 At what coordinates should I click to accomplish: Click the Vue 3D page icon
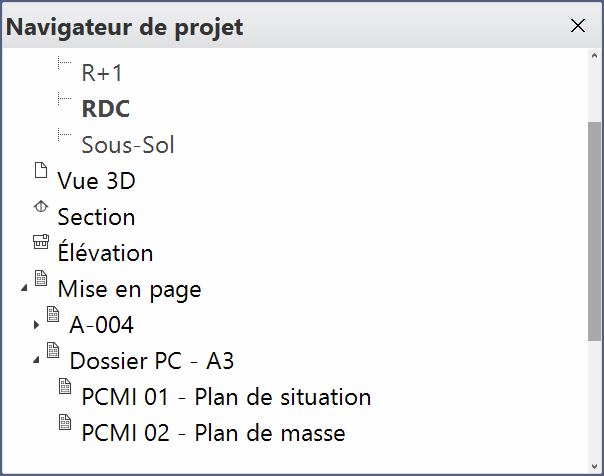[x=41, y=172]
